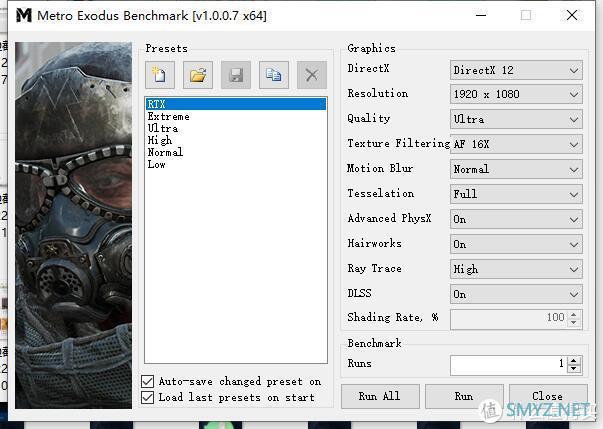This screenshot has width=603, height=429.
Task: Toggle Load last presets on start checkbox
Action: [x=148, y=397]
